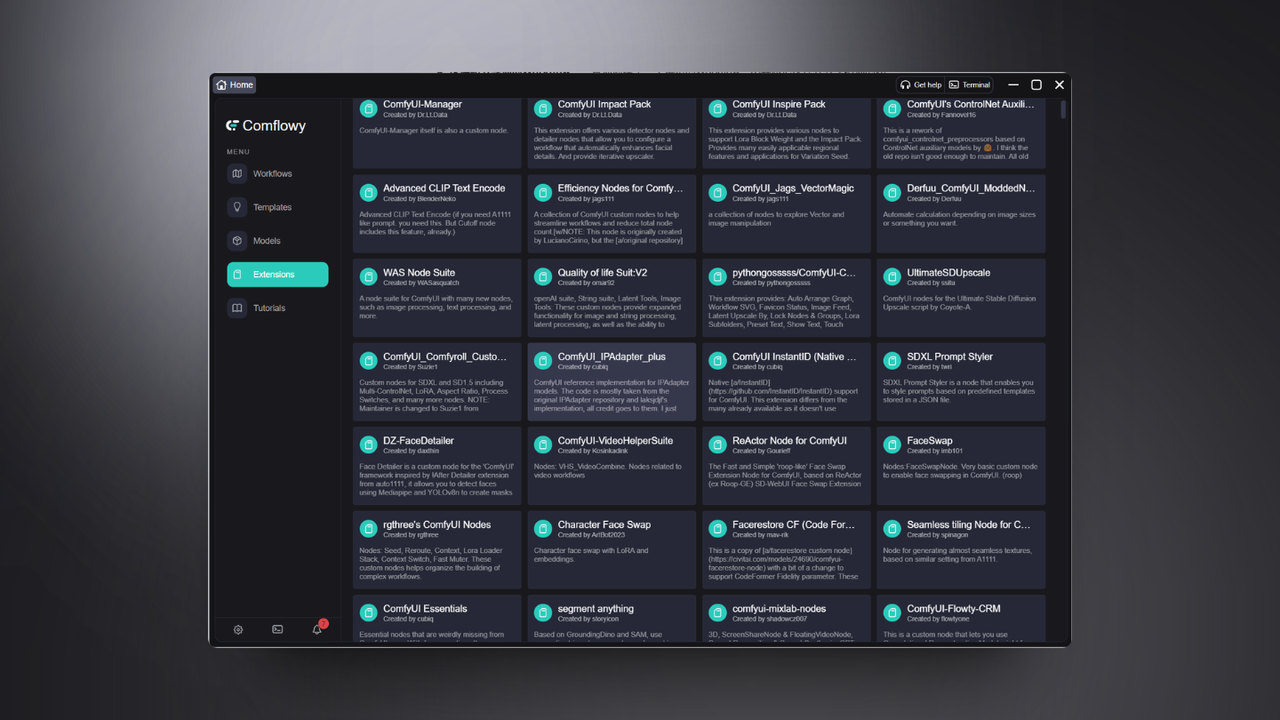The image size is (1280, 720).
Task: Click the SDXL Prompt Styler icon
Action: click(x=892, y=360)
